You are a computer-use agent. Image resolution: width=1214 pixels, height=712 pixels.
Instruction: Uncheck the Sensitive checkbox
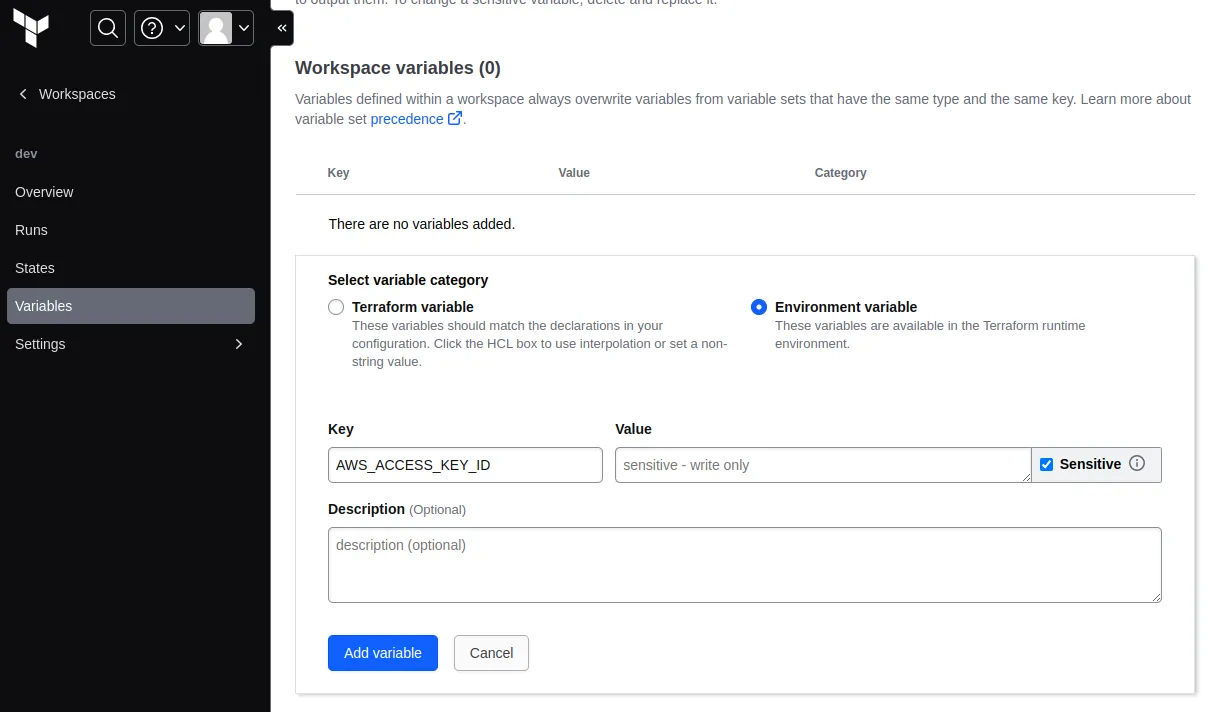click(x=1046, y=463)
